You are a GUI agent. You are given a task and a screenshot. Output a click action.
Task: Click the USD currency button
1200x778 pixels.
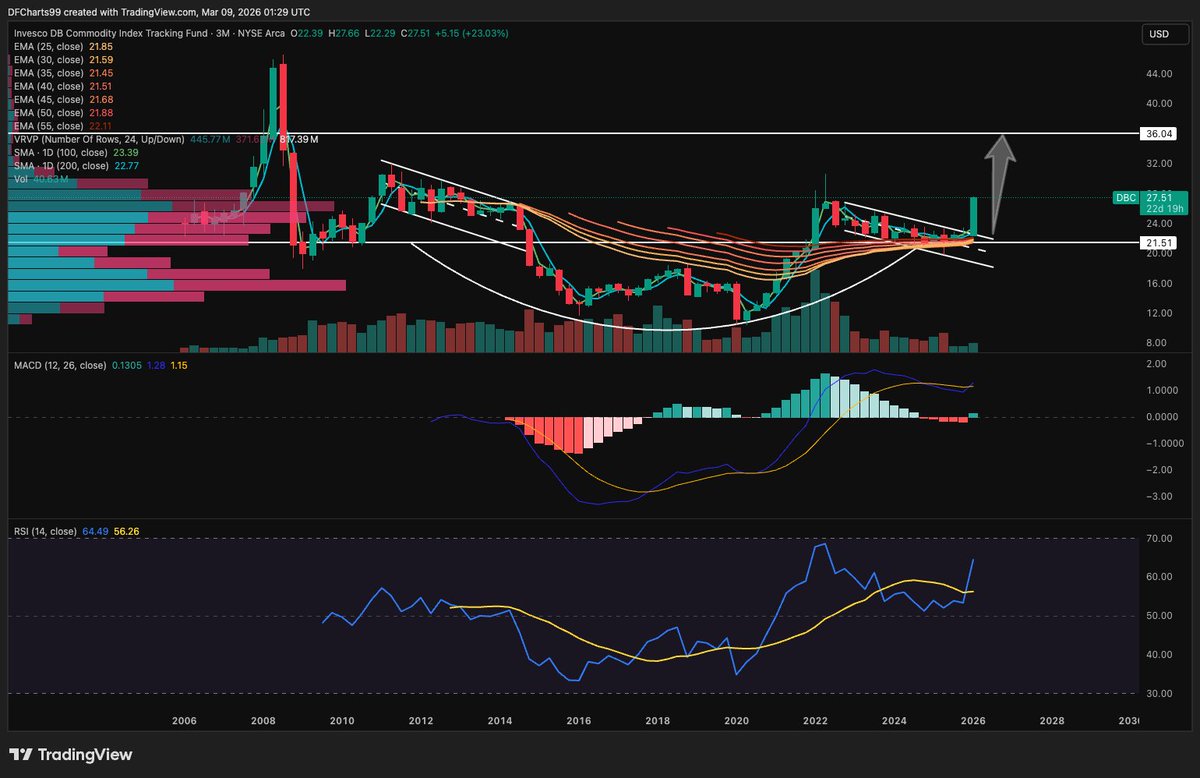click(x=1164, y=34)
